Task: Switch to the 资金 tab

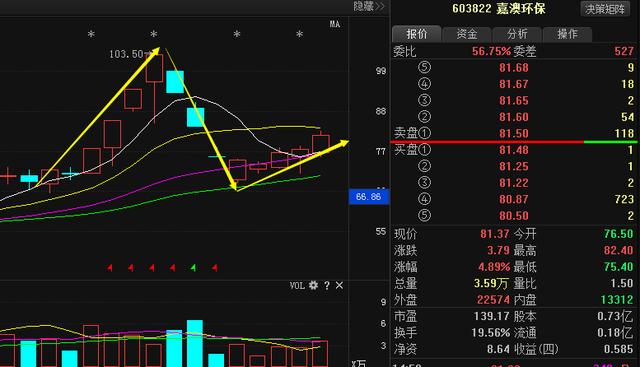Action: click(x=467, y=34)
